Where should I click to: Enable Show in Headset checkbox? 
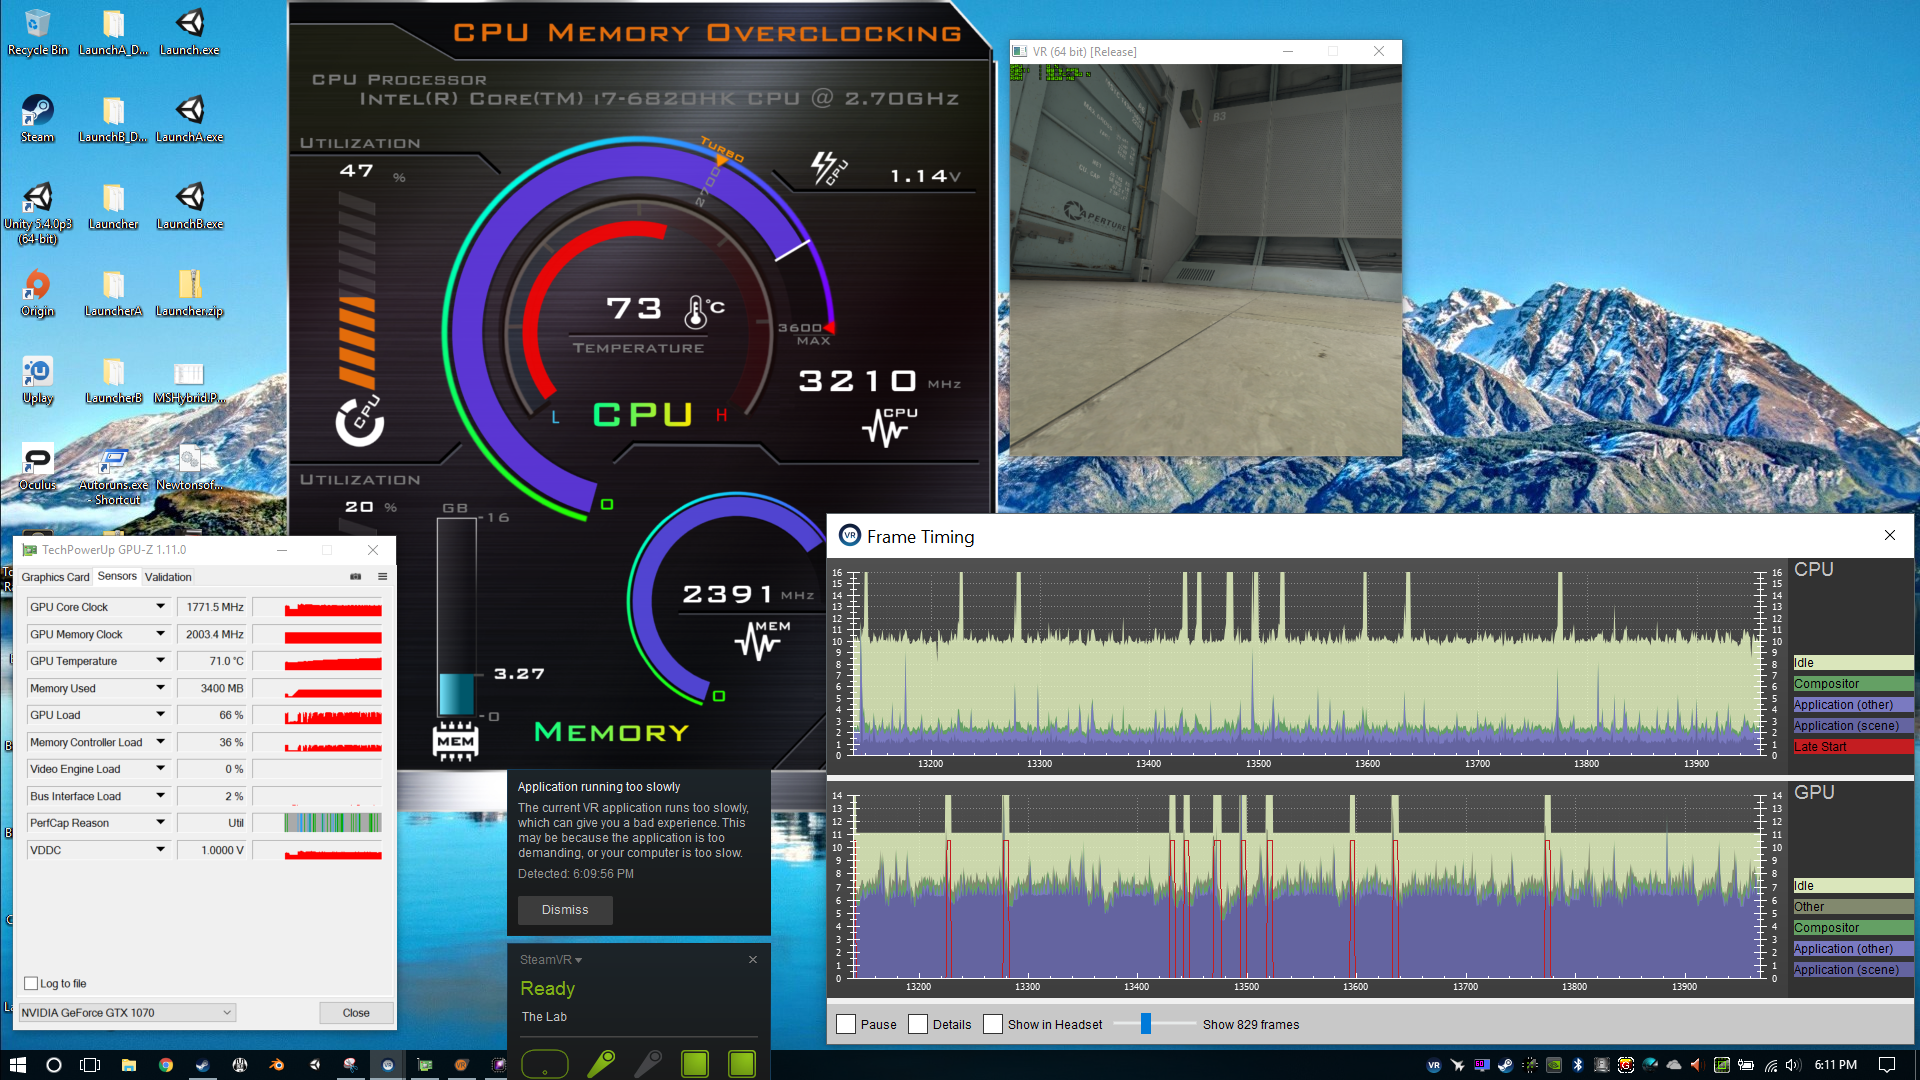[993, 1024]
